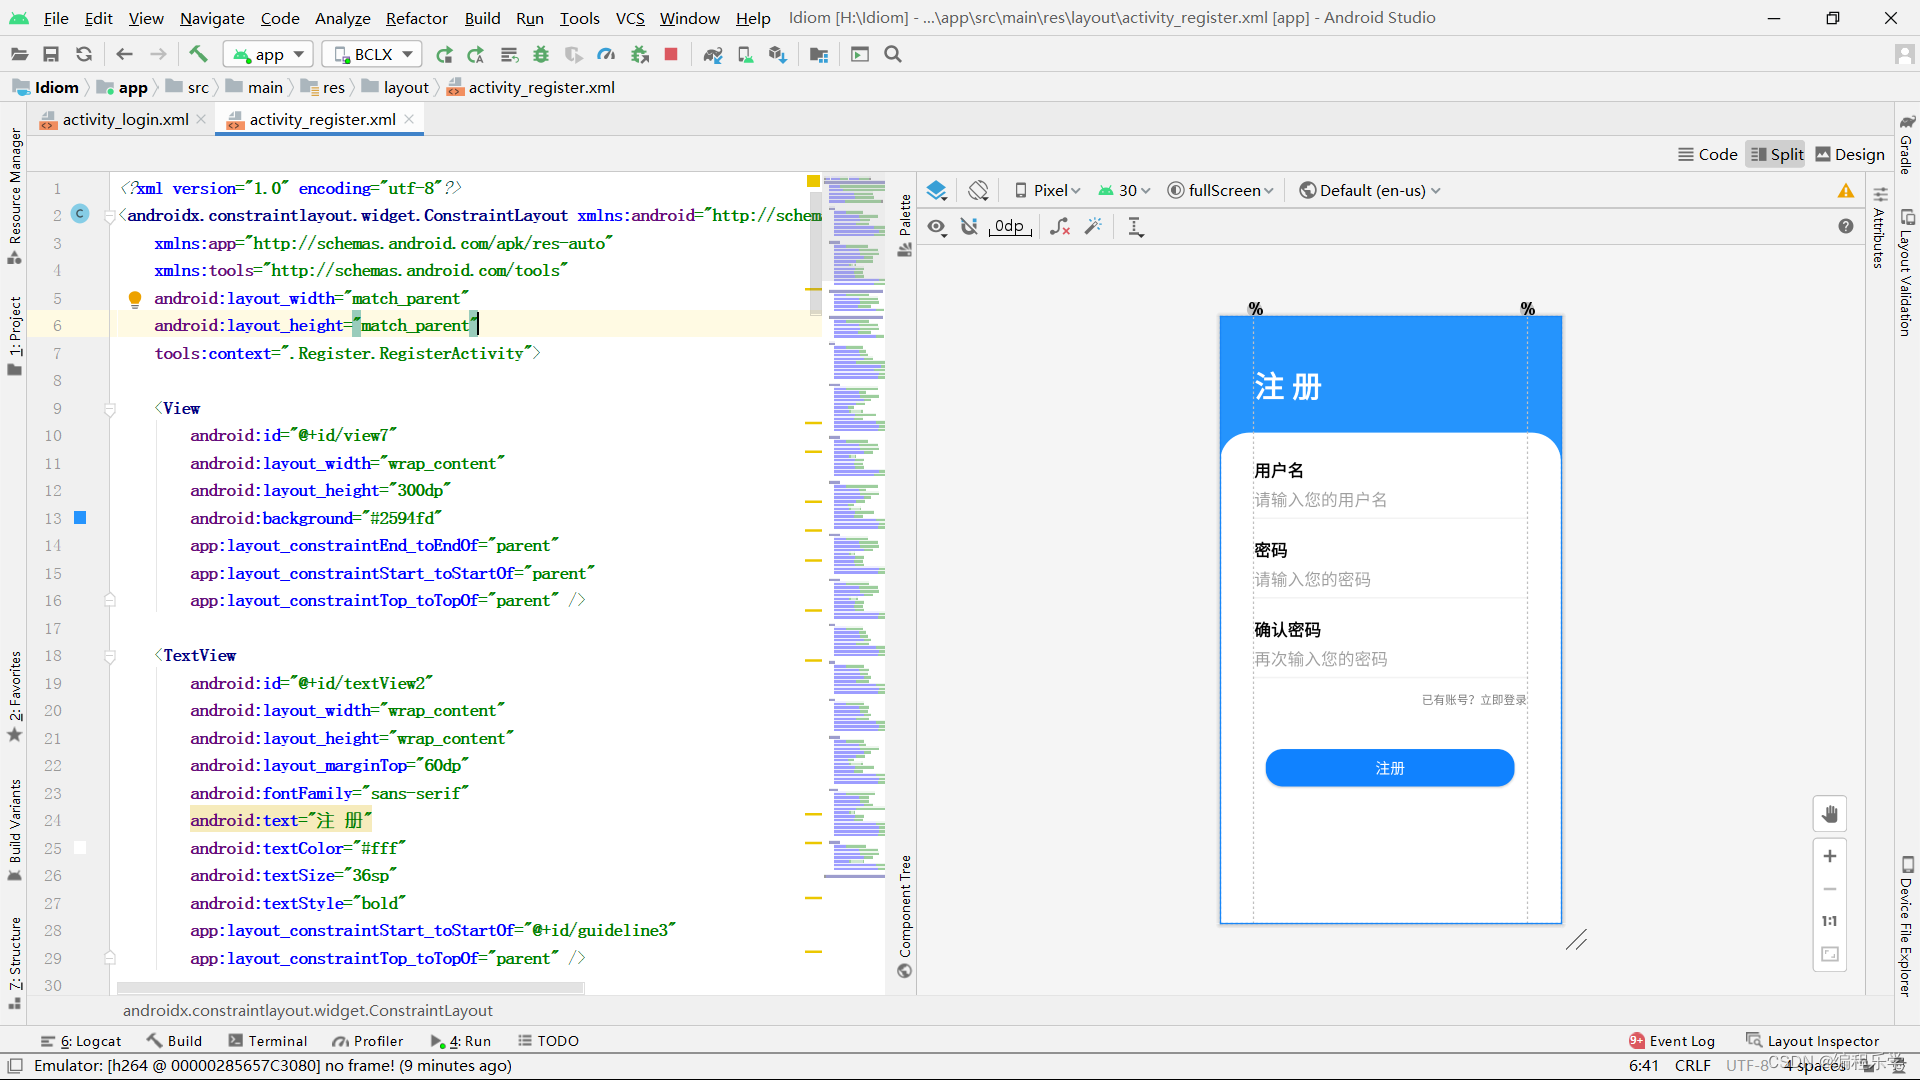Click the Save All floppy icon

[x=51, y=54]
